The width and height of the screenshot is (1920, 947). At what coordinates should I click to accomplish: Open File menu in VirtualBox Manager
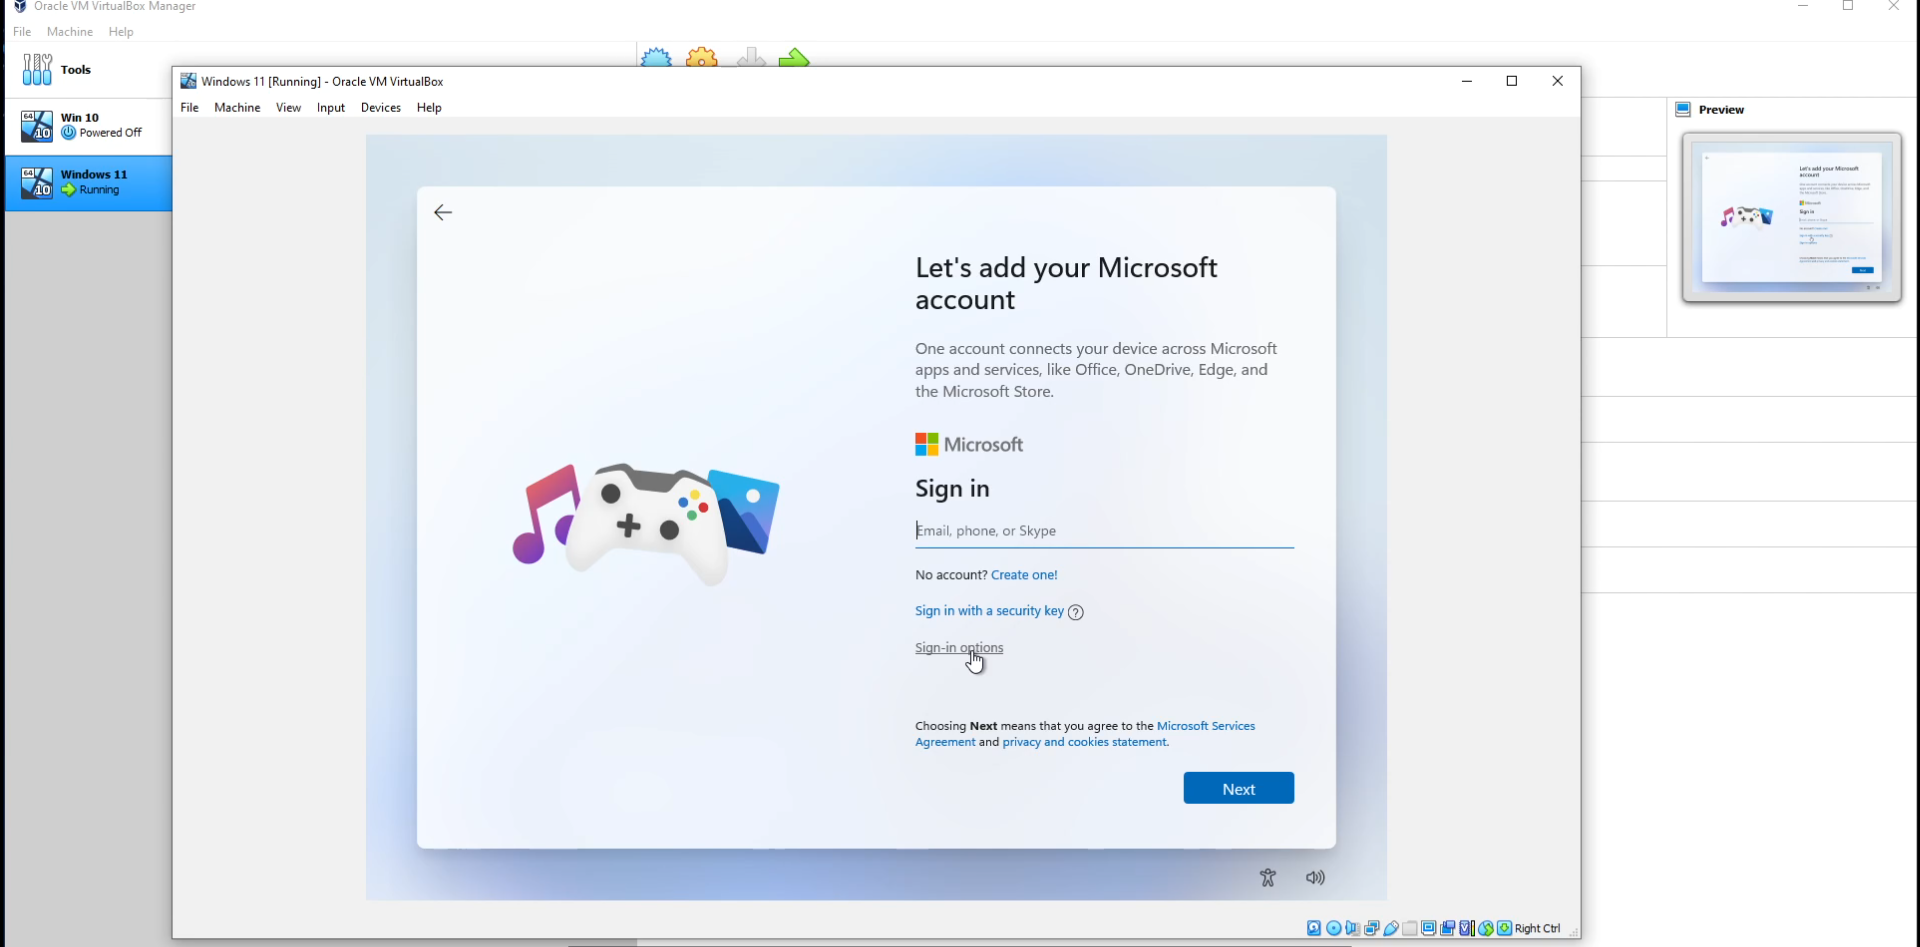(x=22, y=32)
